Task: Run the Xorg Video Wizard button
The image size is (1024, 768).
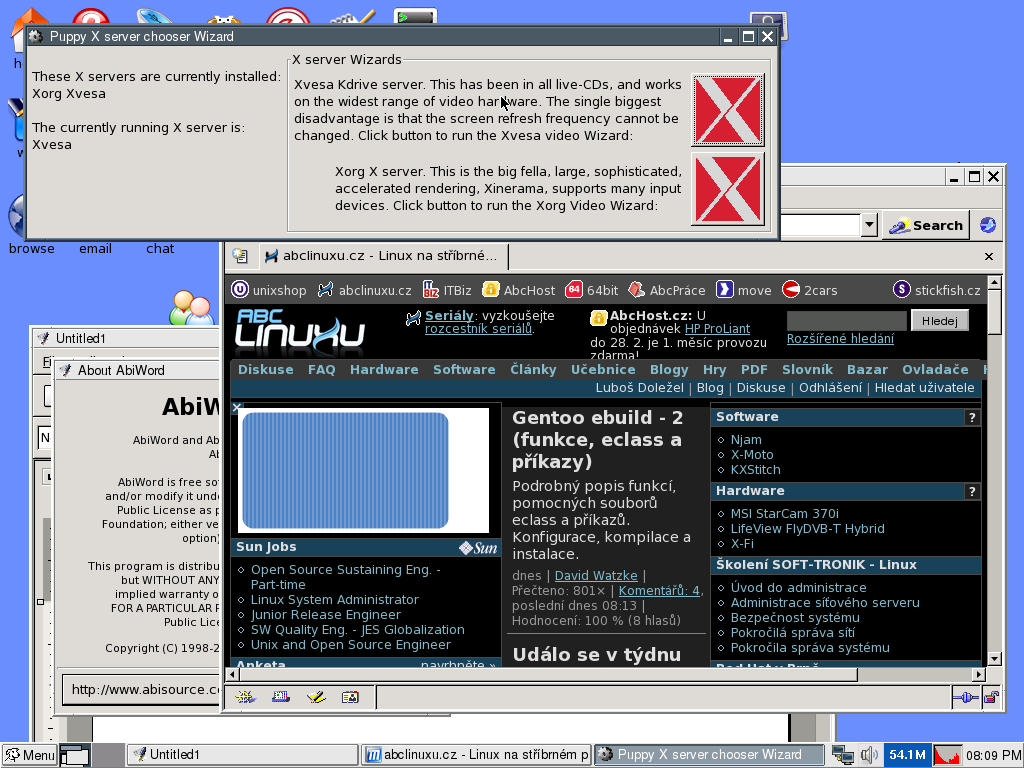Action: 728,189
